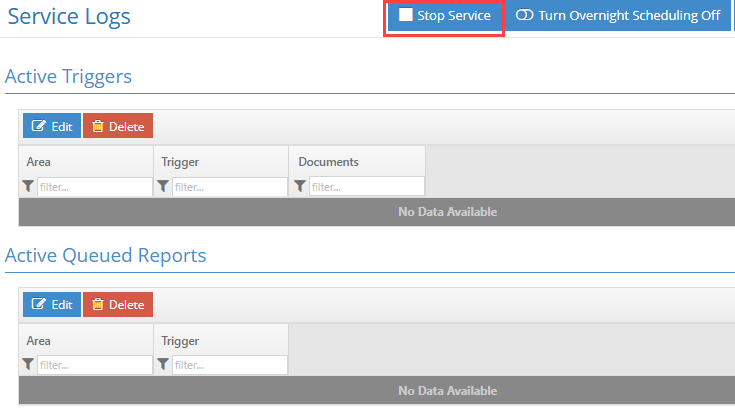
Task: Click Edit in the Active Triggers toolbar
Action: coord(52,126)
